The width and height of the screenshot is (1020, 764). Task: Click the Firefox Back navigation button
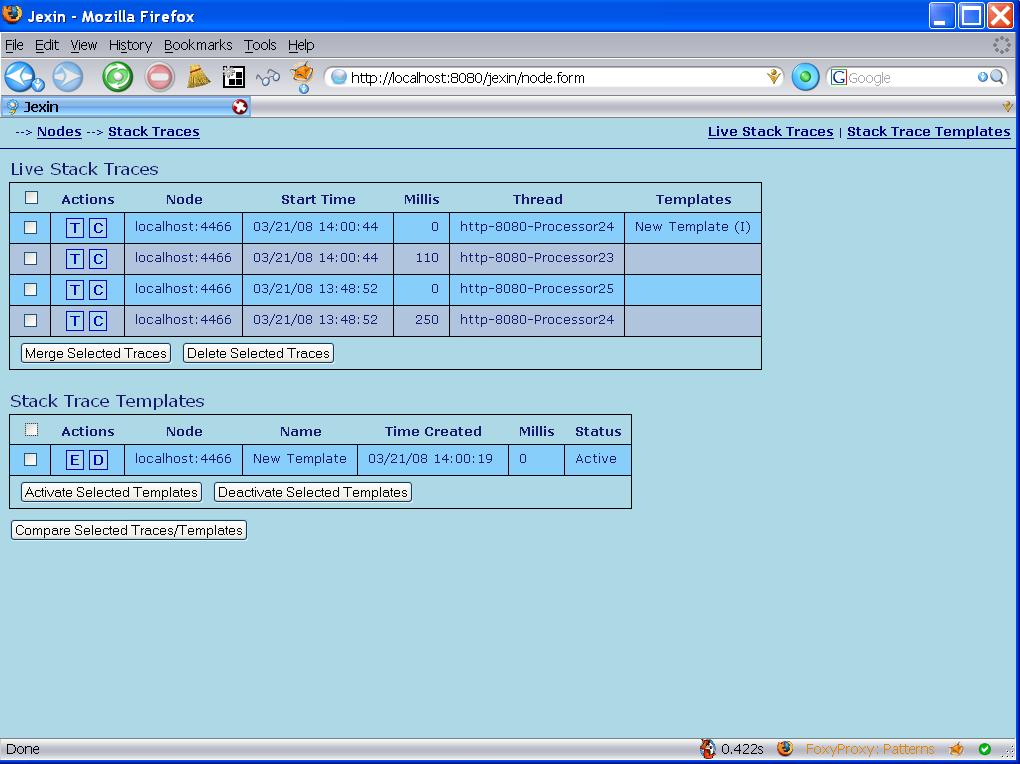click(x=18, y=76)
